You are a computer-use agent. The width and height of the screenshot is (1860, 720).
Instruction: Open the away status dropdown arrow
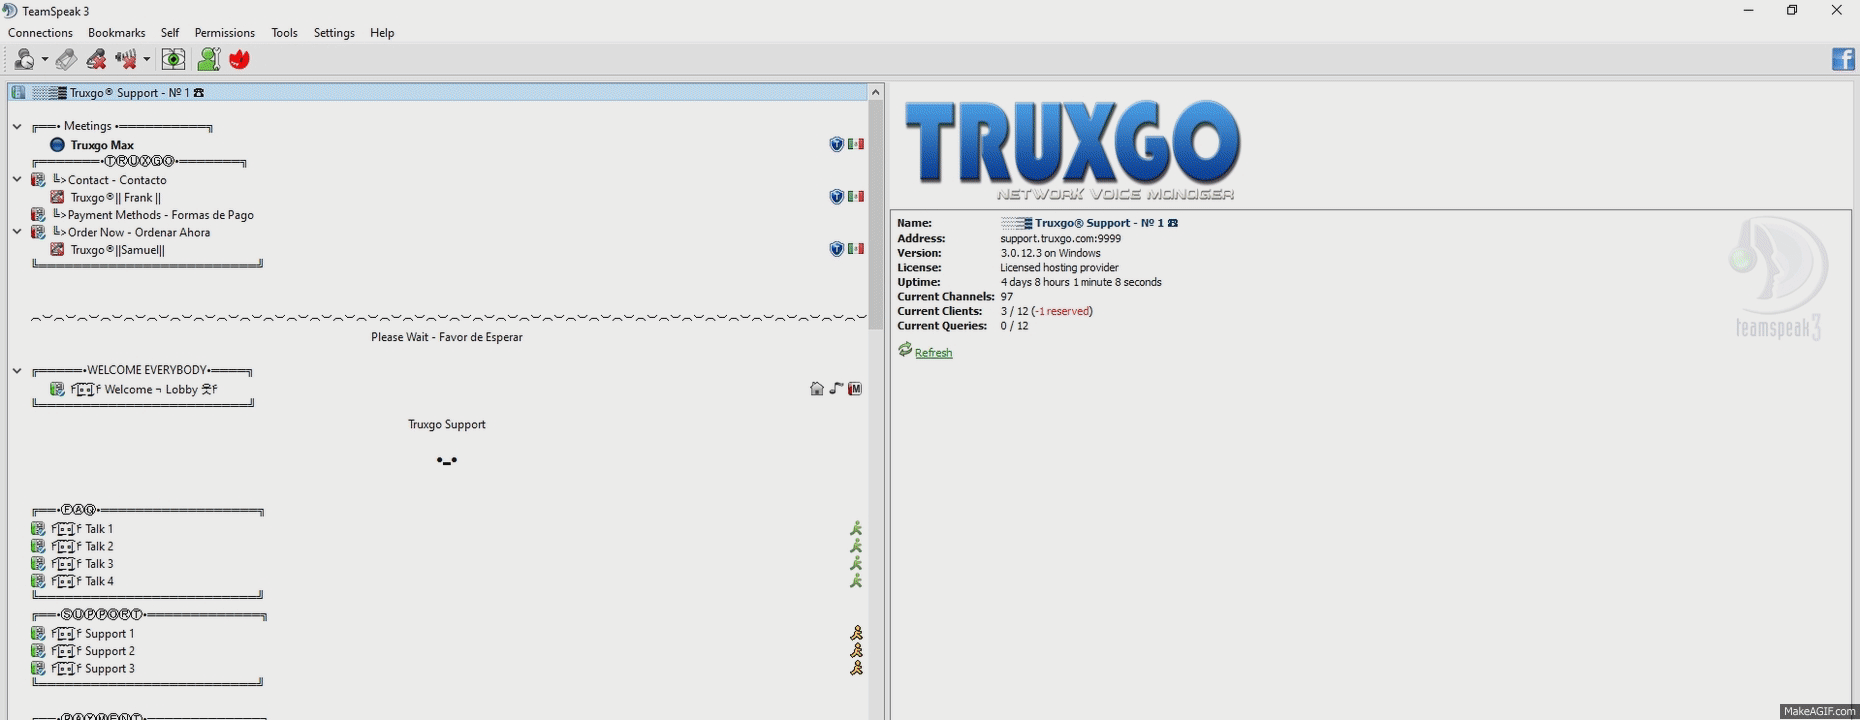45,60
